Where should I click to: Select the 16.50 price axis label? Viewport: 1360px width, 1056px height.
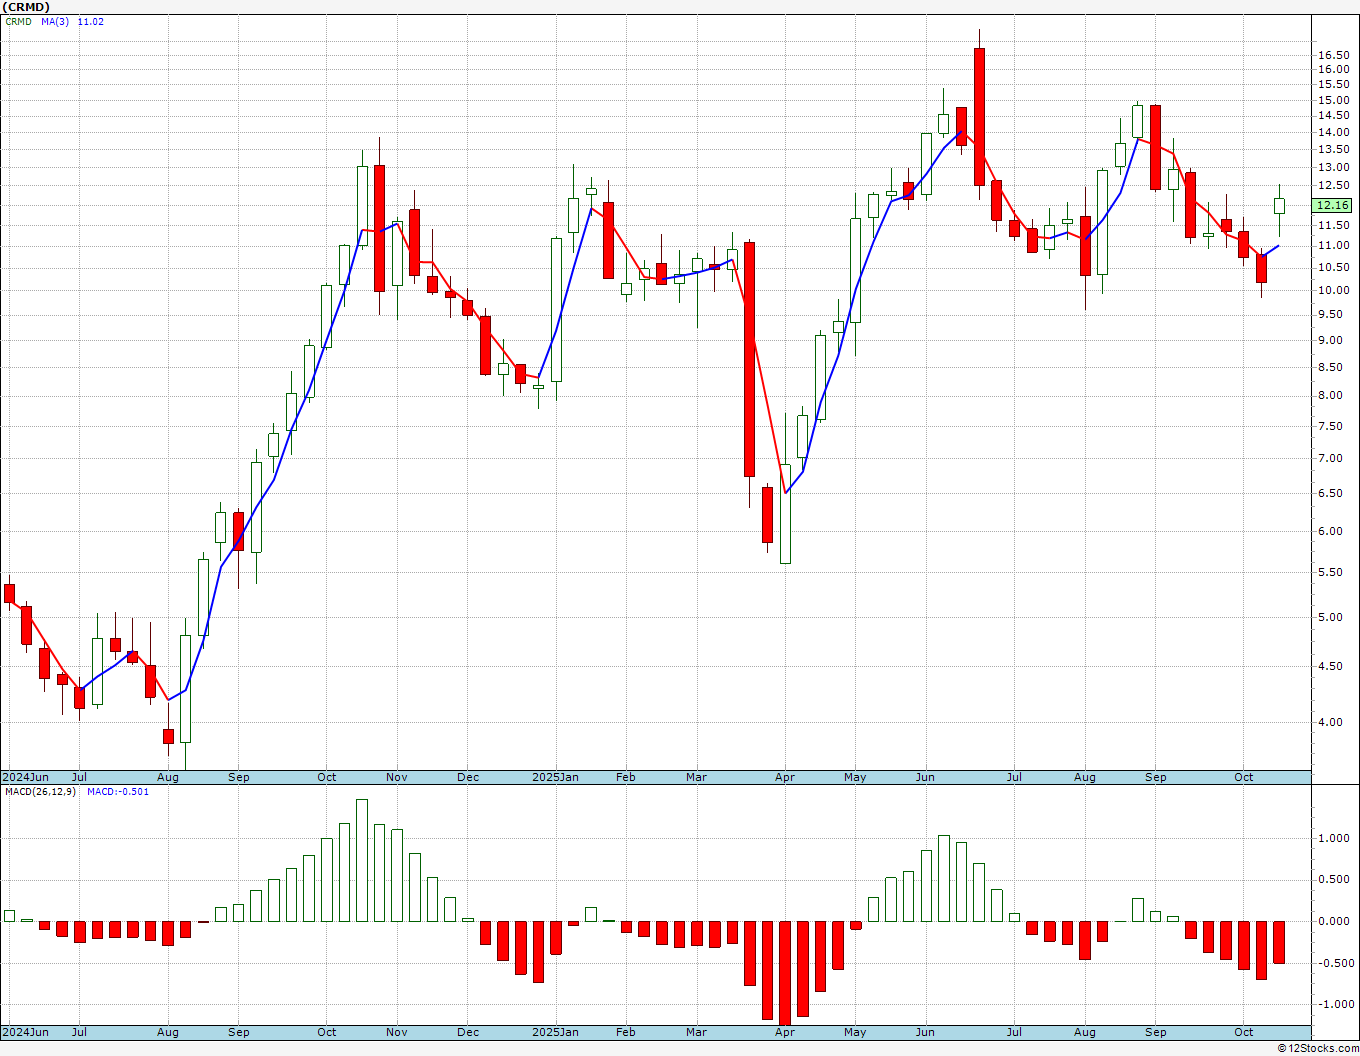(x=1332, y=55)
